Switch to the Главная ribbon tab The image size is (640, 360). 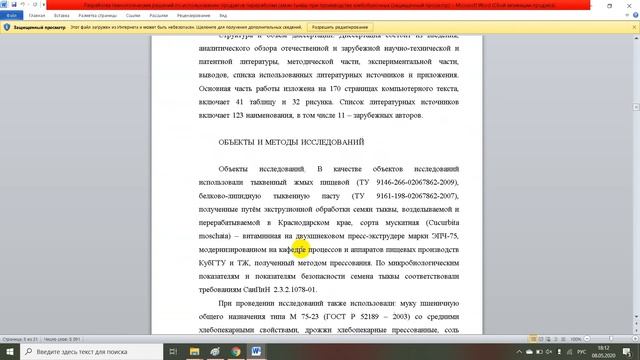coord(37,16)
